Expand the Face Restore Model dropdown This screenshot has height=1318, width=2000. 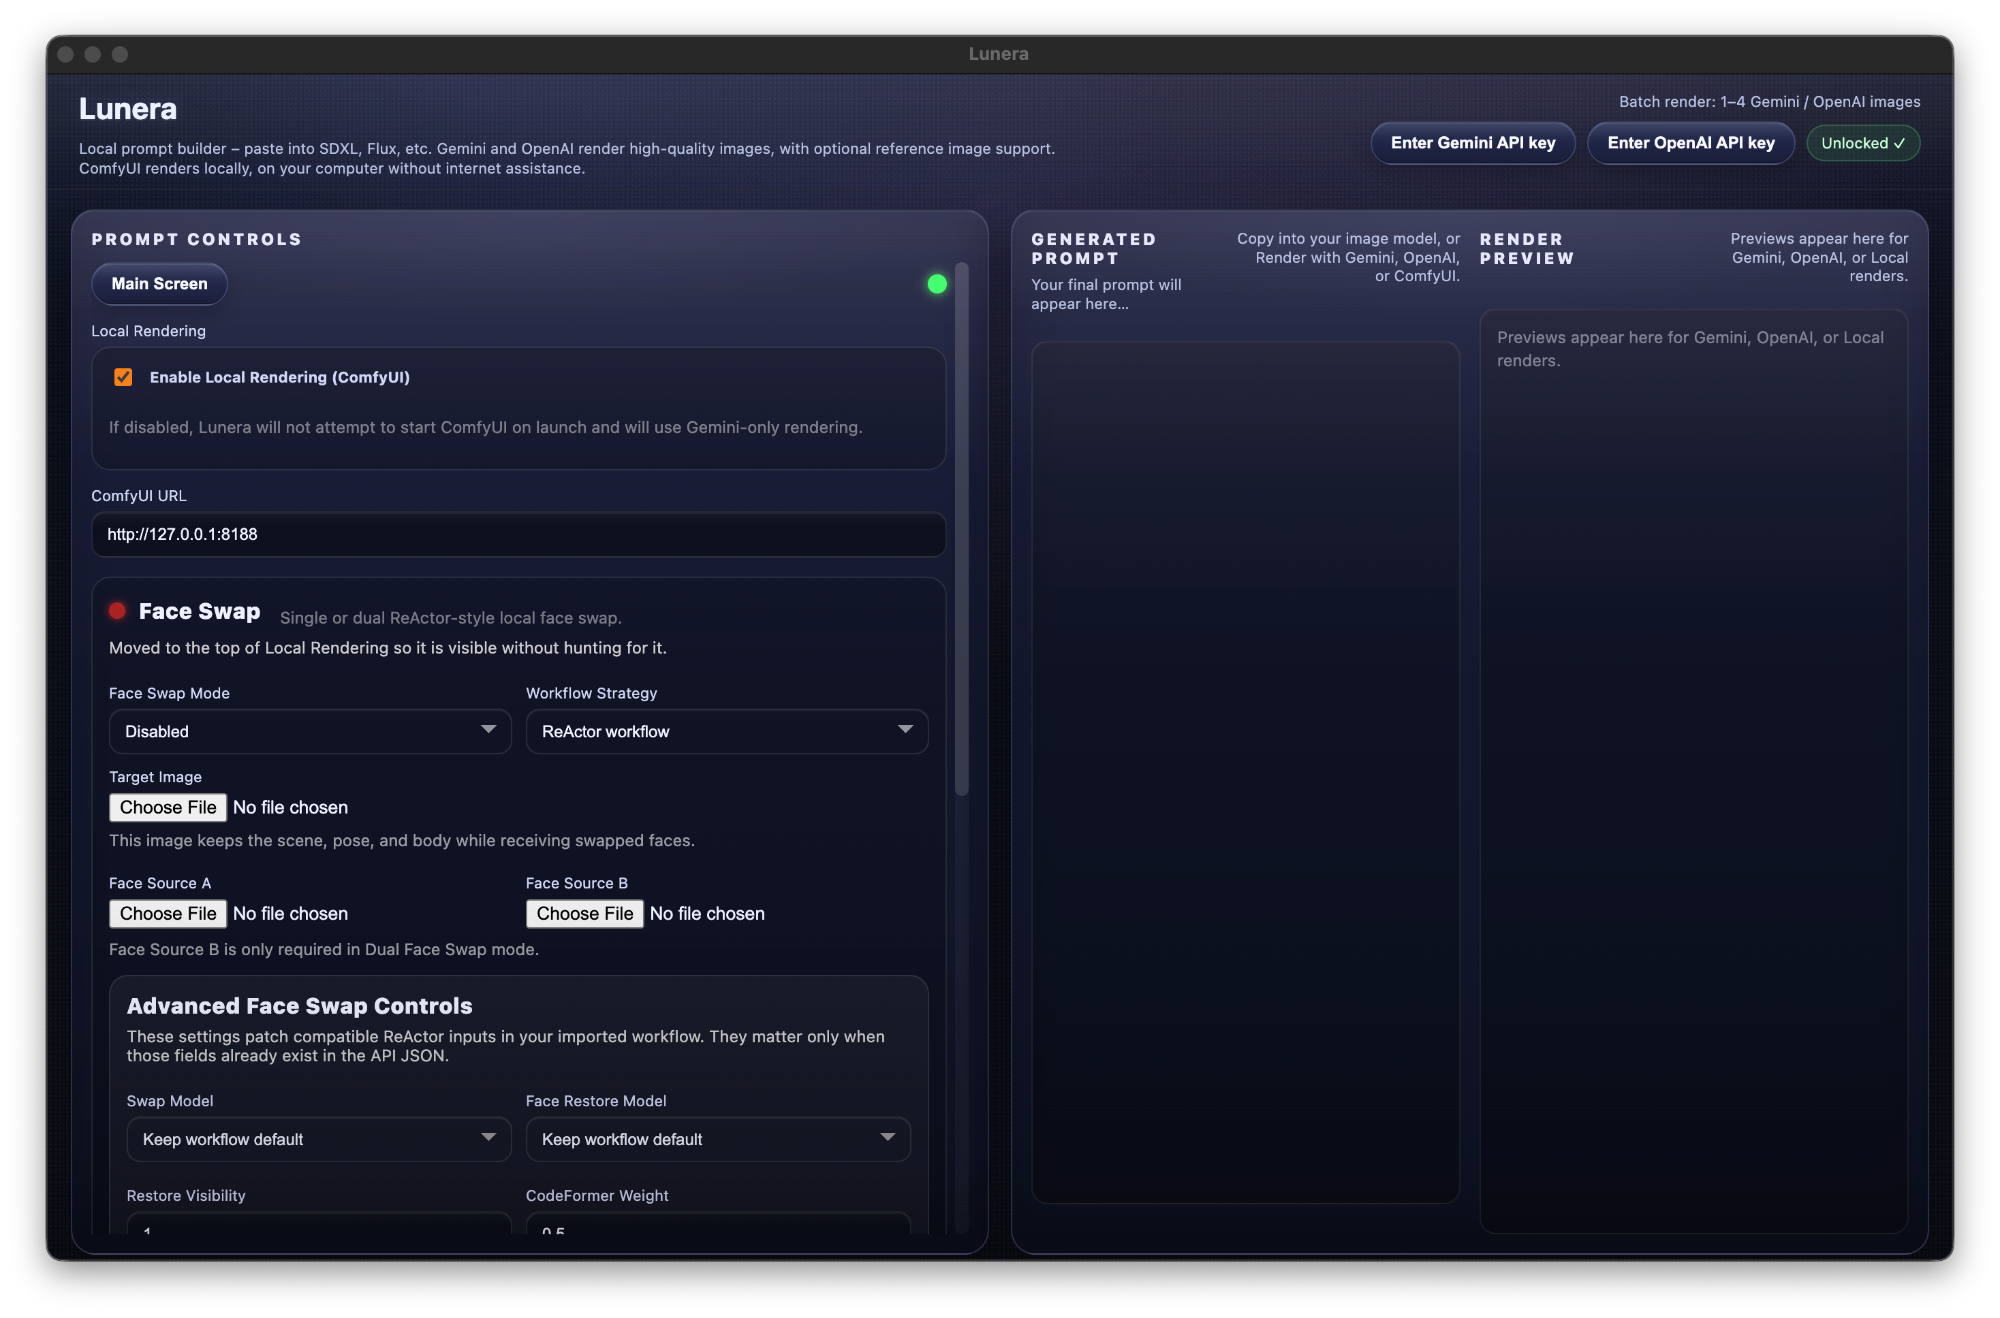pyautogui.click(x=717, y=1139)
